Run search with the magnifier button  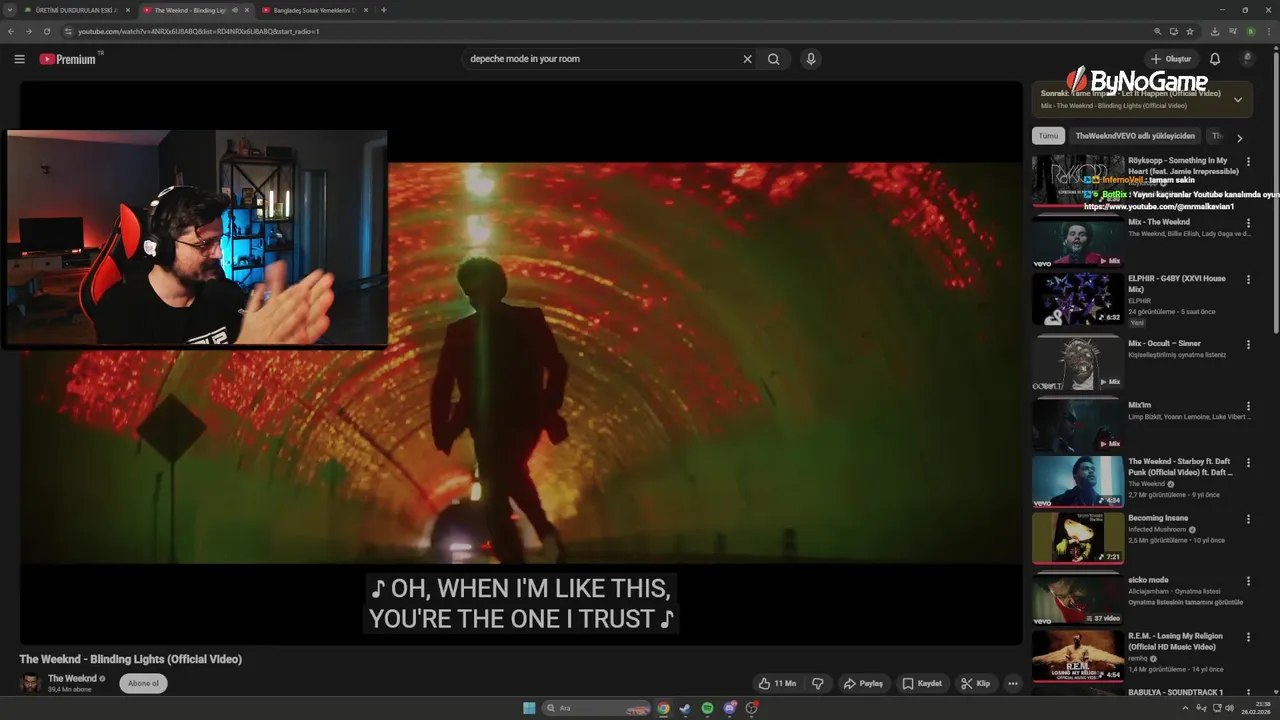click(774, 59)
